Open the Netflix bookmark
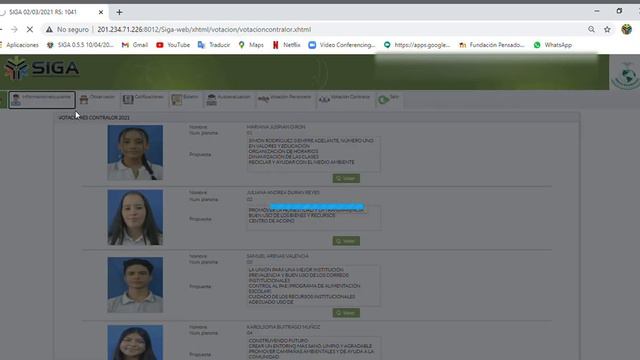Screen dimensions: 640x360 (286, 45)
